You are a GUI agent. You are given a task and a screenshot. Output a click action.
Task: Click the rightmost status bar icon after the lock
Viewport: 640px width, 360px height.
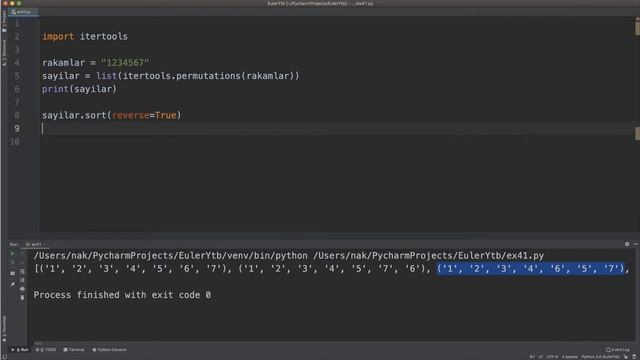(x=634, y=357)
